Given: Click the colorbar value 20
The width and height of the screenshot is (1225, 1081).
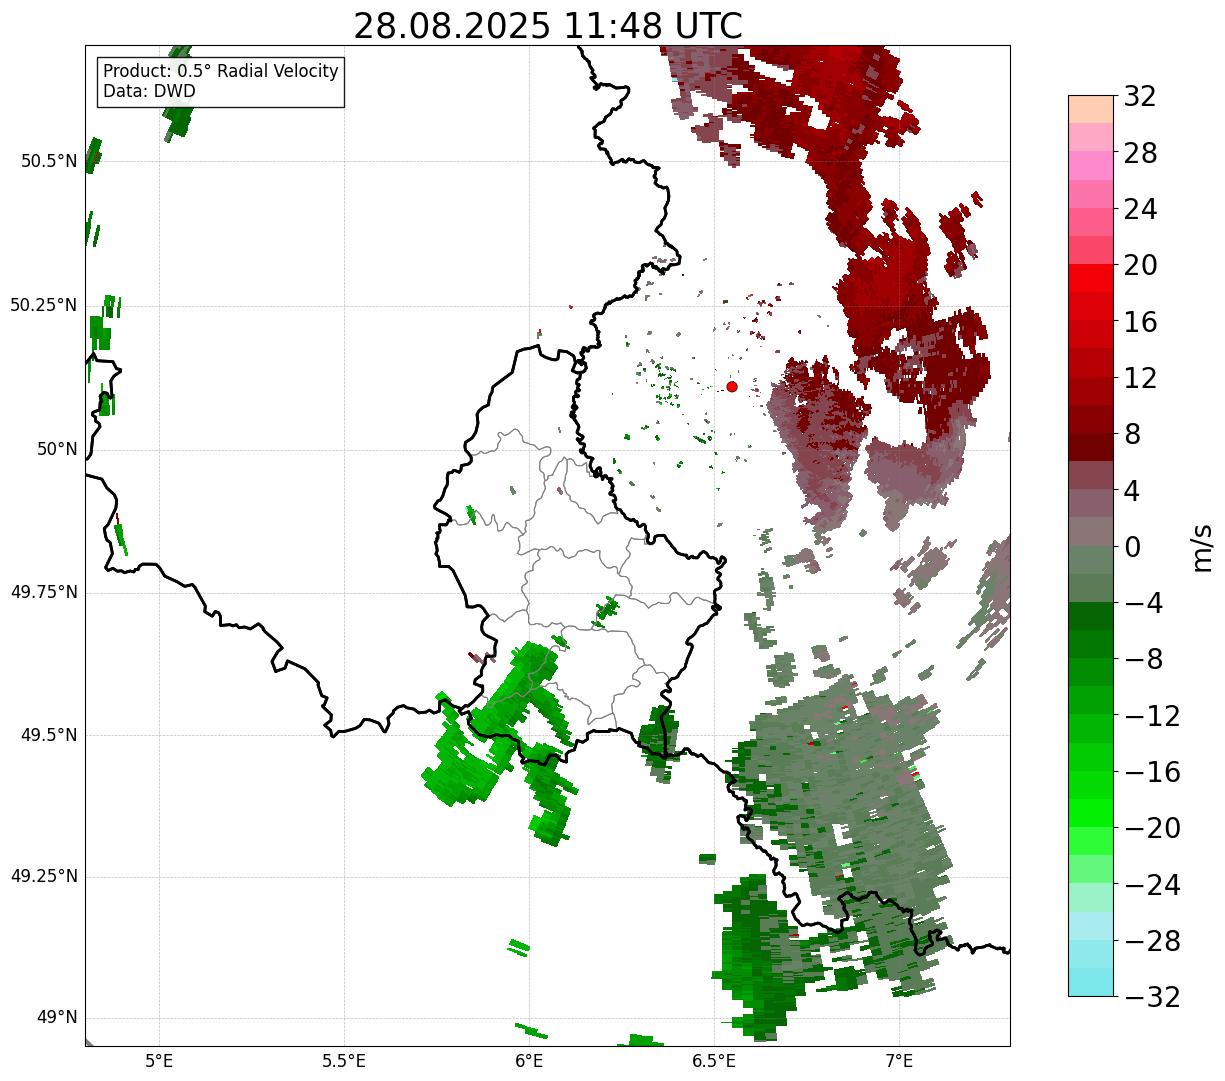Looking at the screenshot, I should [1140, 266].
